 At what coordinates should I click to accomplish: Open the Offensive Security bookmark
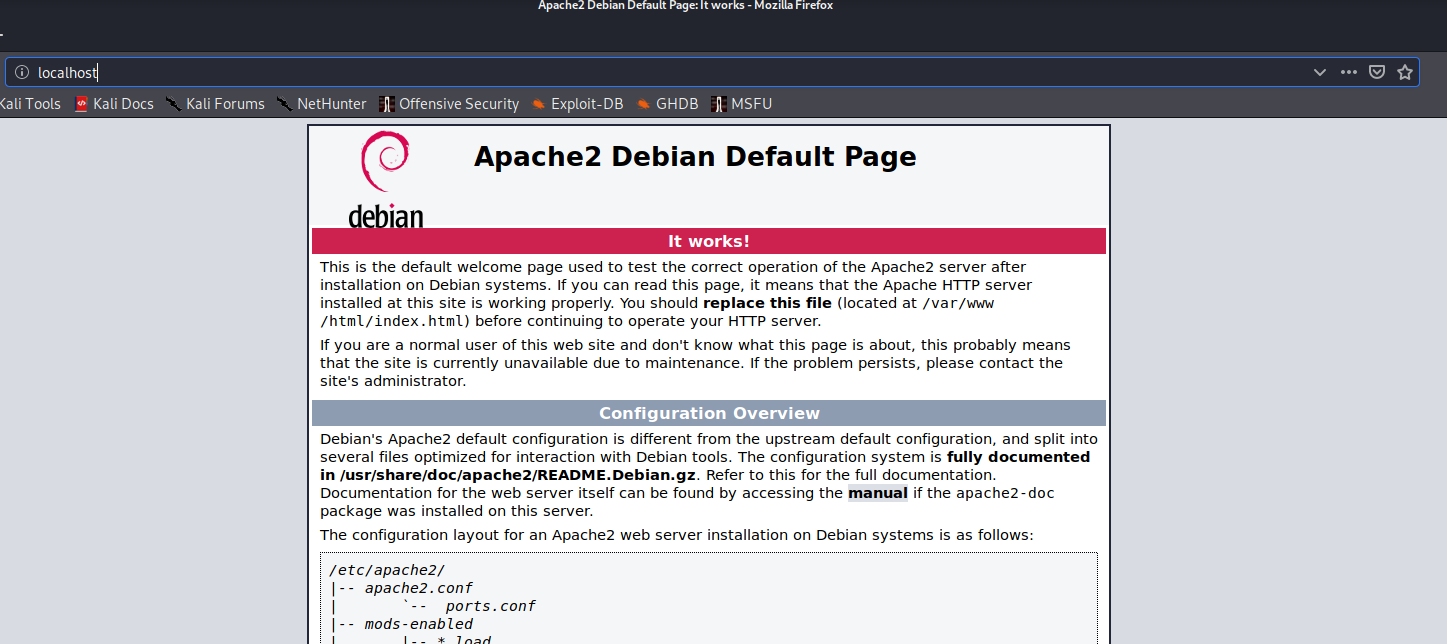[x=449, y=104]
